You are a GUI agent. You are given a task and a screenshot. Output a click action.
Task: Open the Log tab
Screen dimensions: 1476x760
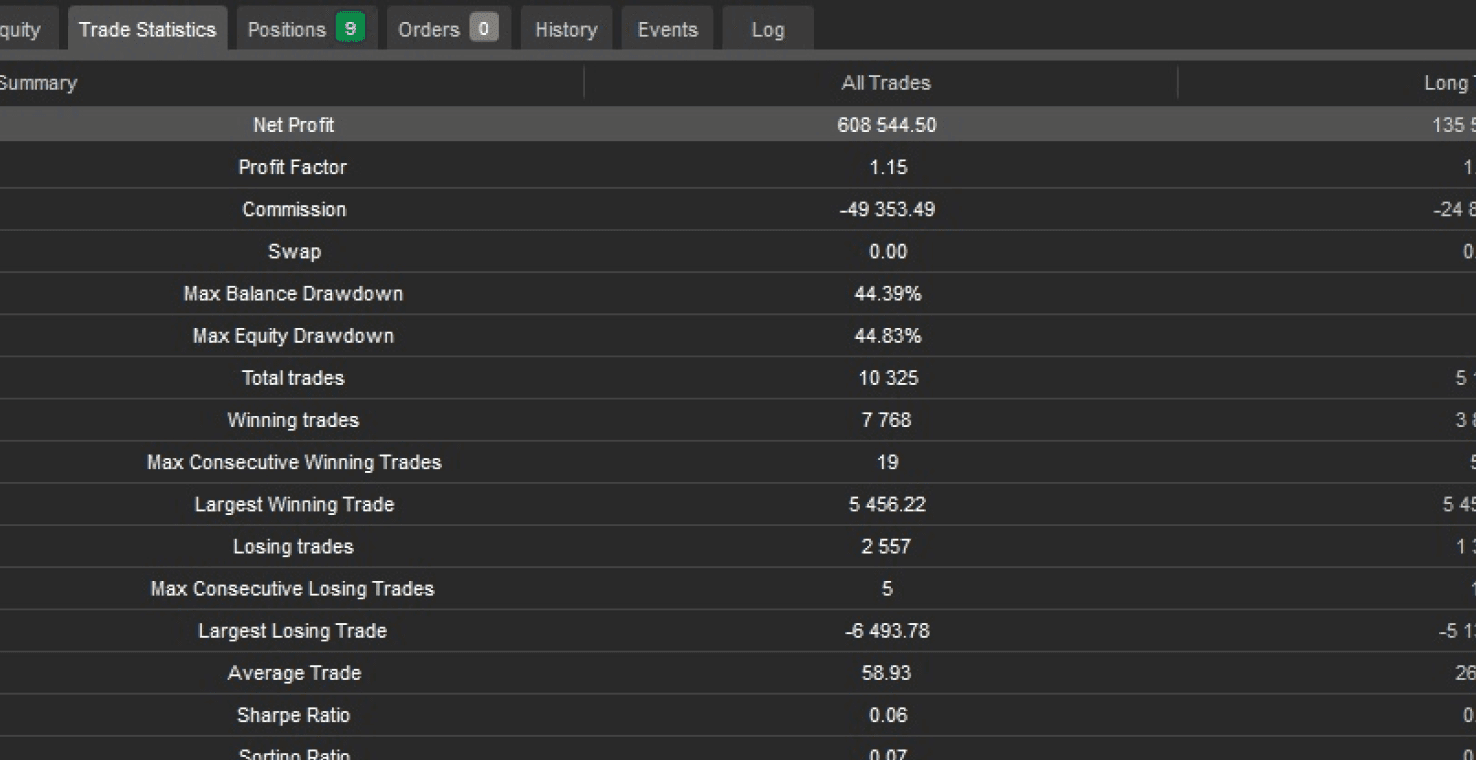767,29
